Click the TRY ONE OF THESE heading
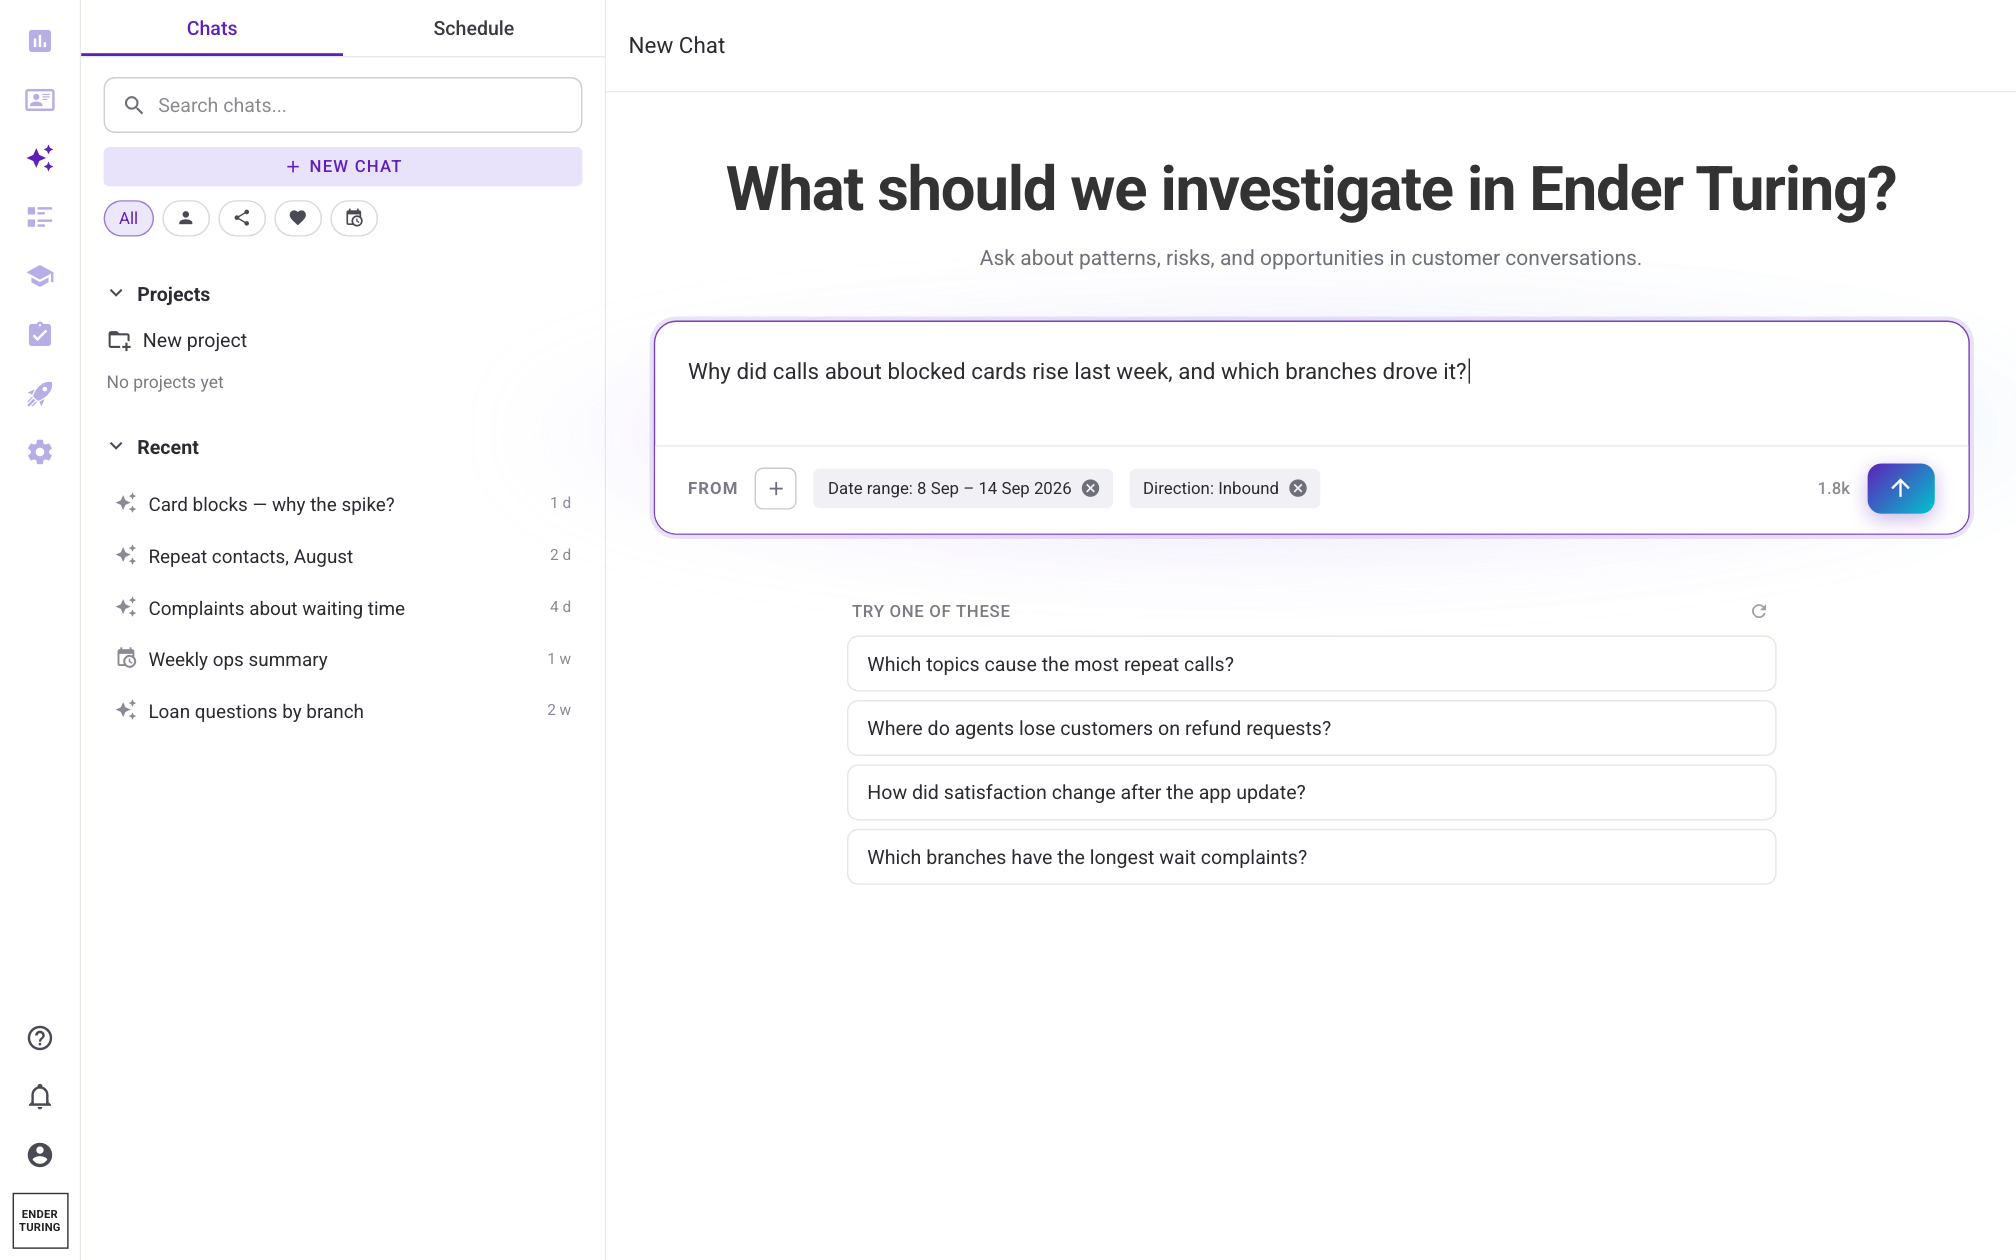2016x1260 pixels. click(x=931, y=611)
